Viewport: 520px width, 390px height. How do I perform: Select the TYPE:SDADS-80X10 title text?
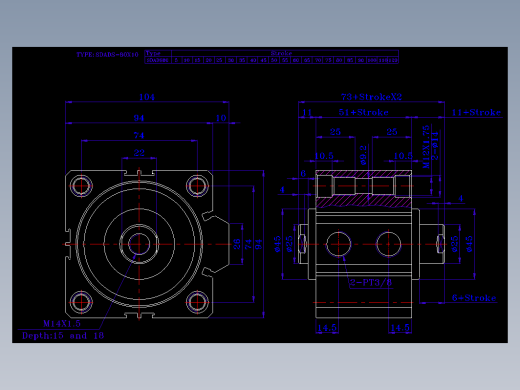pyautogui.click(x=107, y=55)
